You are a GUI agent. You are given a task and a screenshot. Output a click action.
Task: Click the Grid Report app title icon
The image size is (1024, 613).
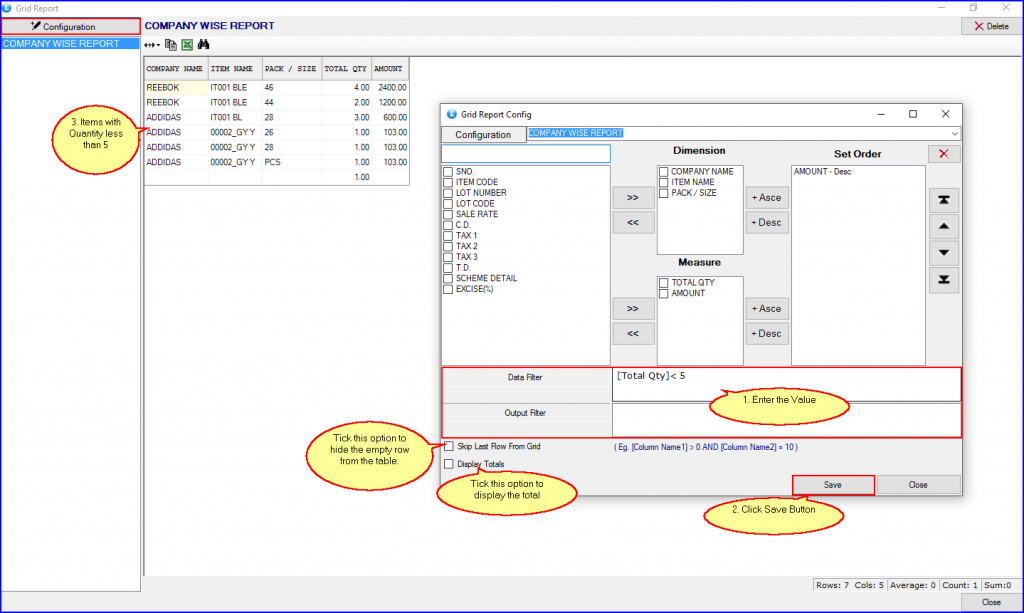click(x=7, y=8)
